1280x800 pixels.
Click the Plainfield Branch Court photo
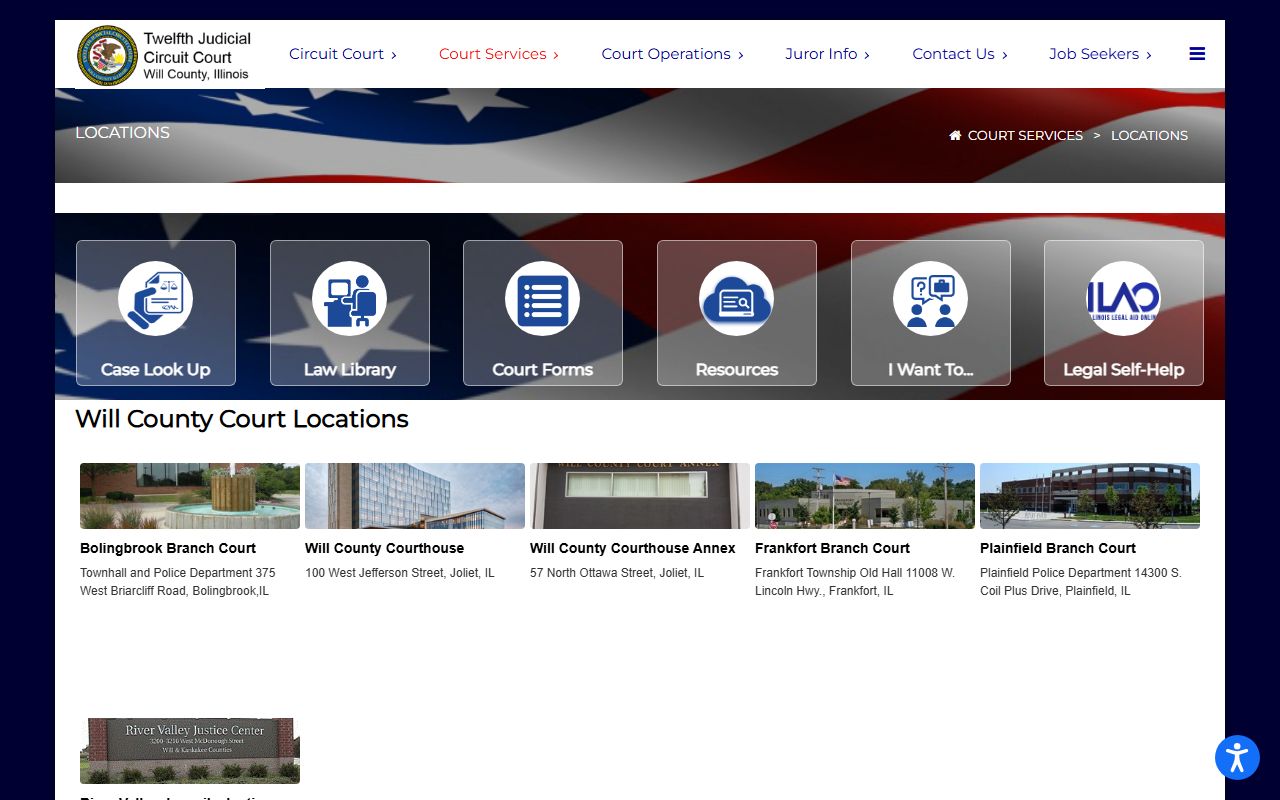tap(1090, 496)
